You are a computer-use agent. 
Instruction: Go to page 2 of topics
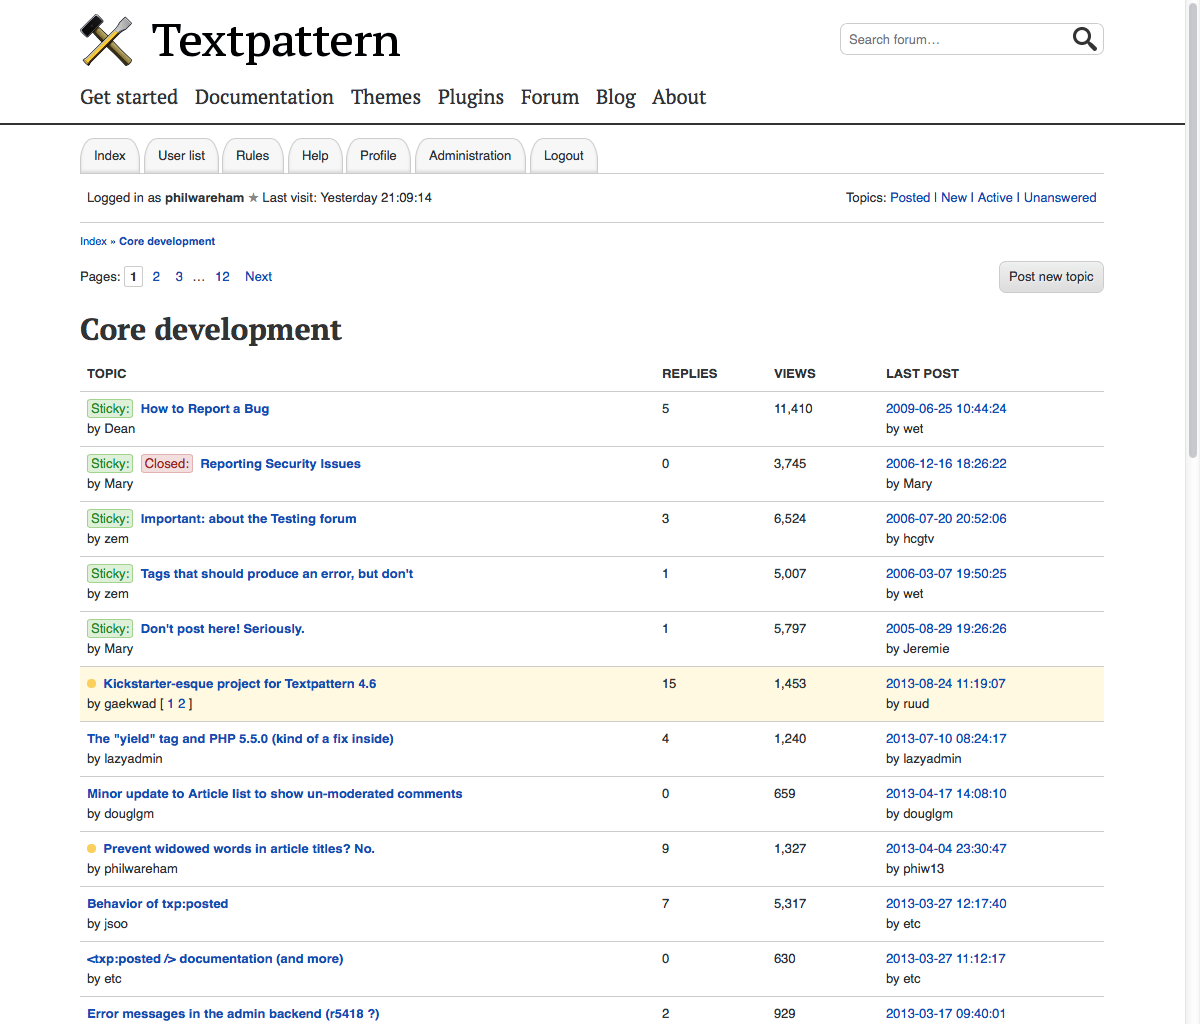156,277
